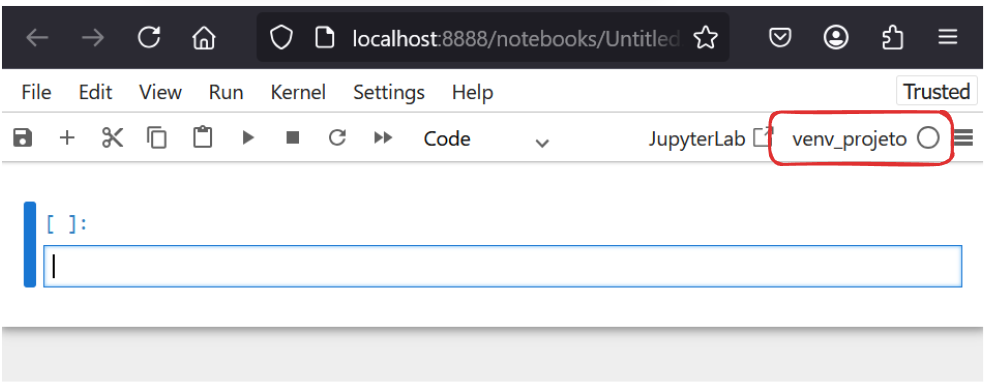Open the browser extensions puzzle icon

(892, 38)
